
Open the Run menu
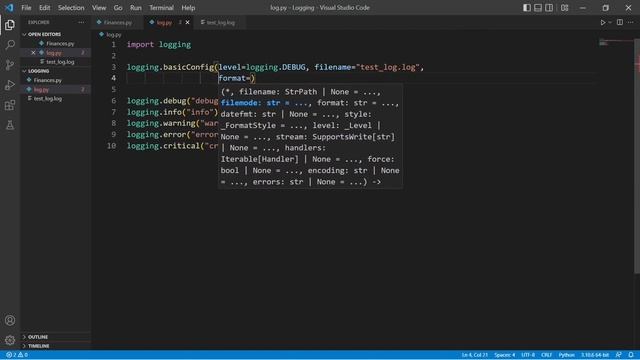point(136,8)
